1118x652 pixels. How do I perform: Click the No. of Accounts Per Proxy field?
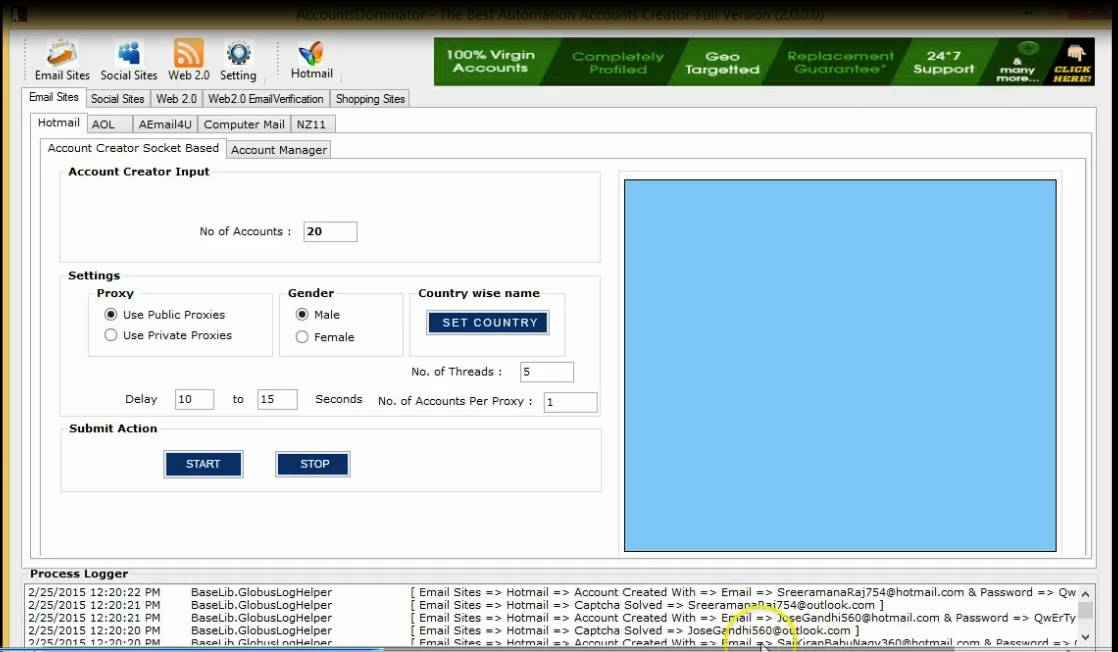(570, 402)
